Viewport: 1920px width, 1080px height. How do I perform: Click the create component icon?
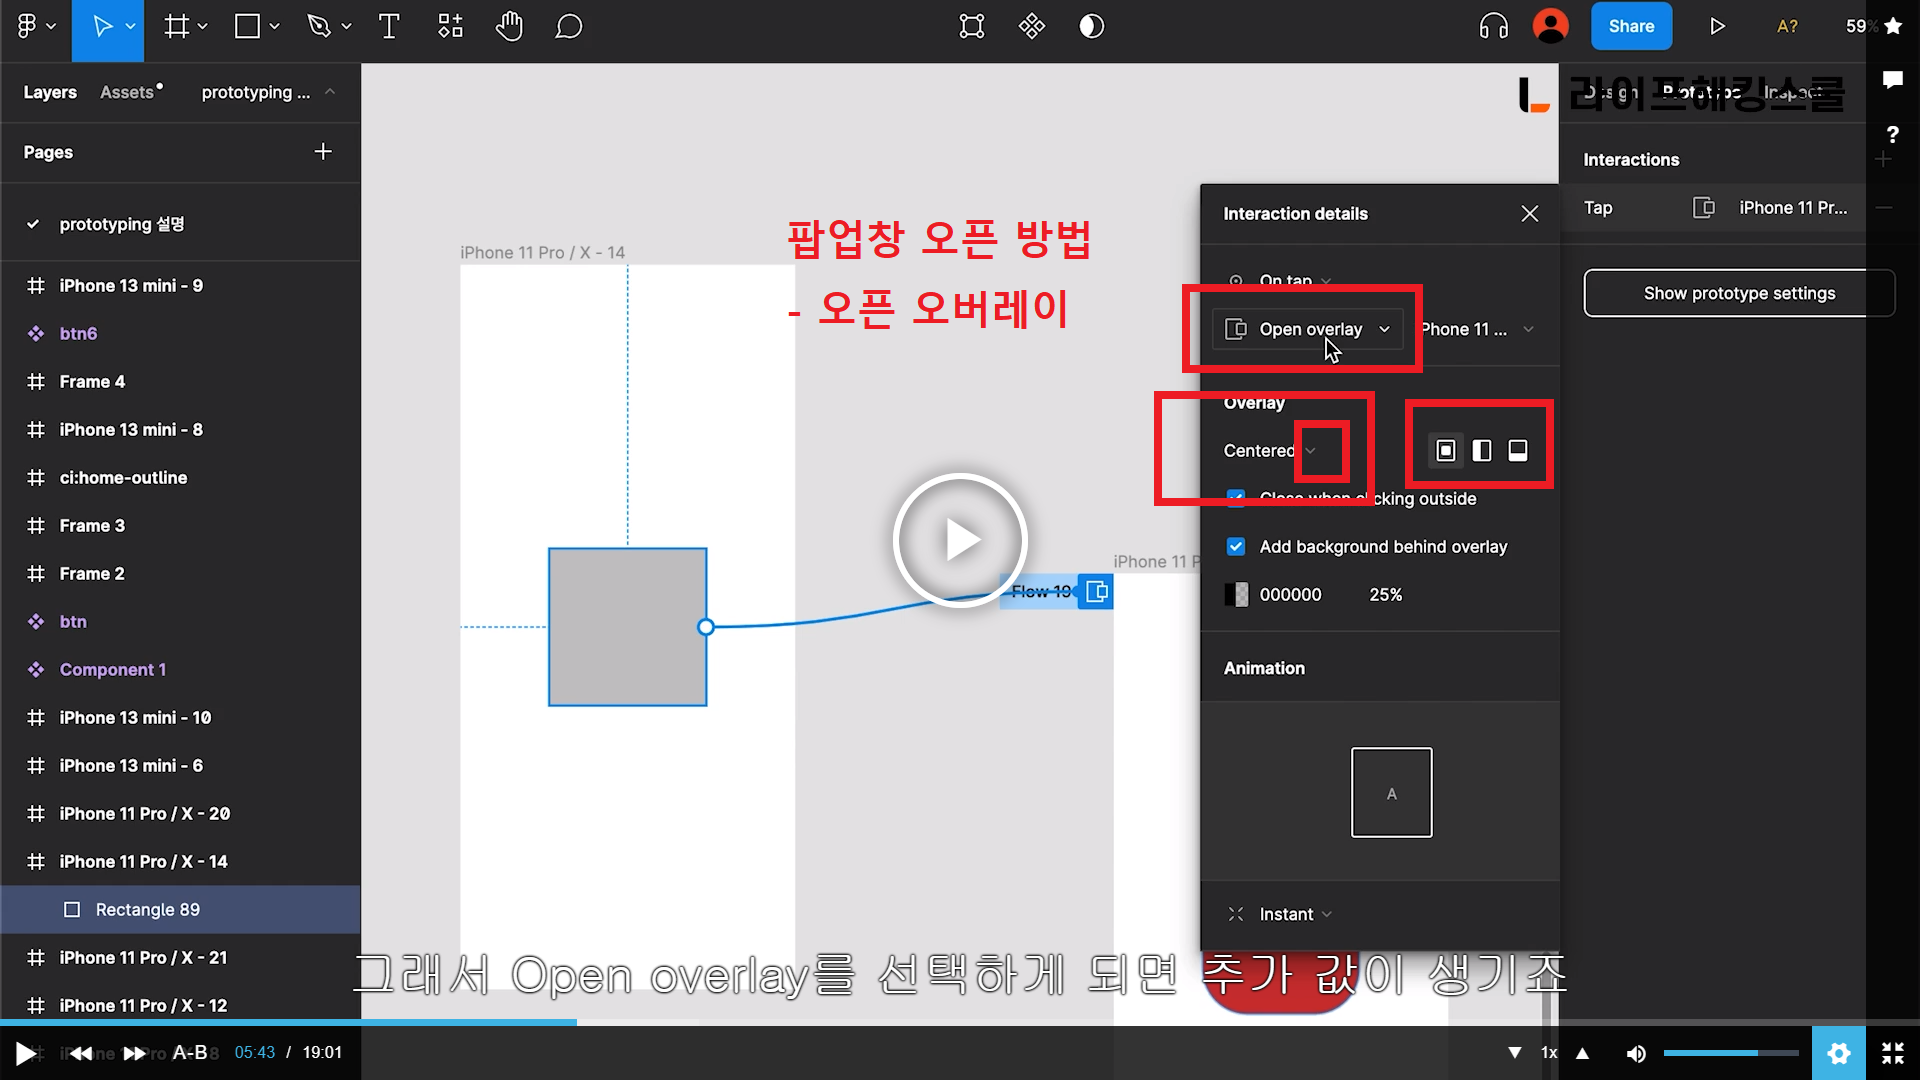1031,27
